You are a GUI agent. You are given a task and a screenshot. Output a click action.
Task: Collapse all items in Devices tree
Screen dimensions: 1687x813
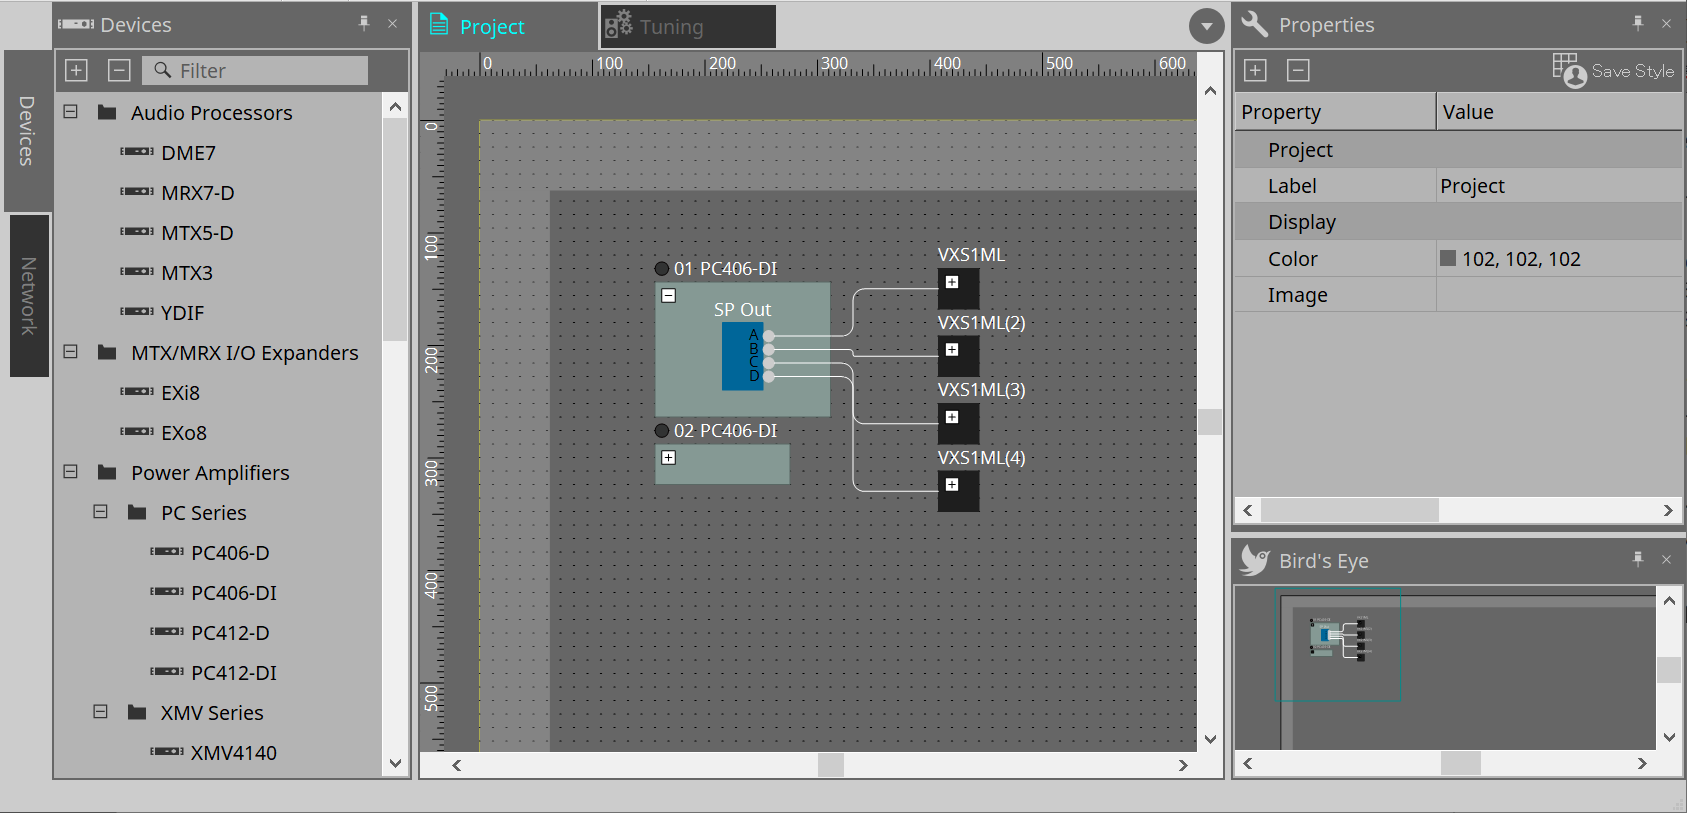click(119, 70)
